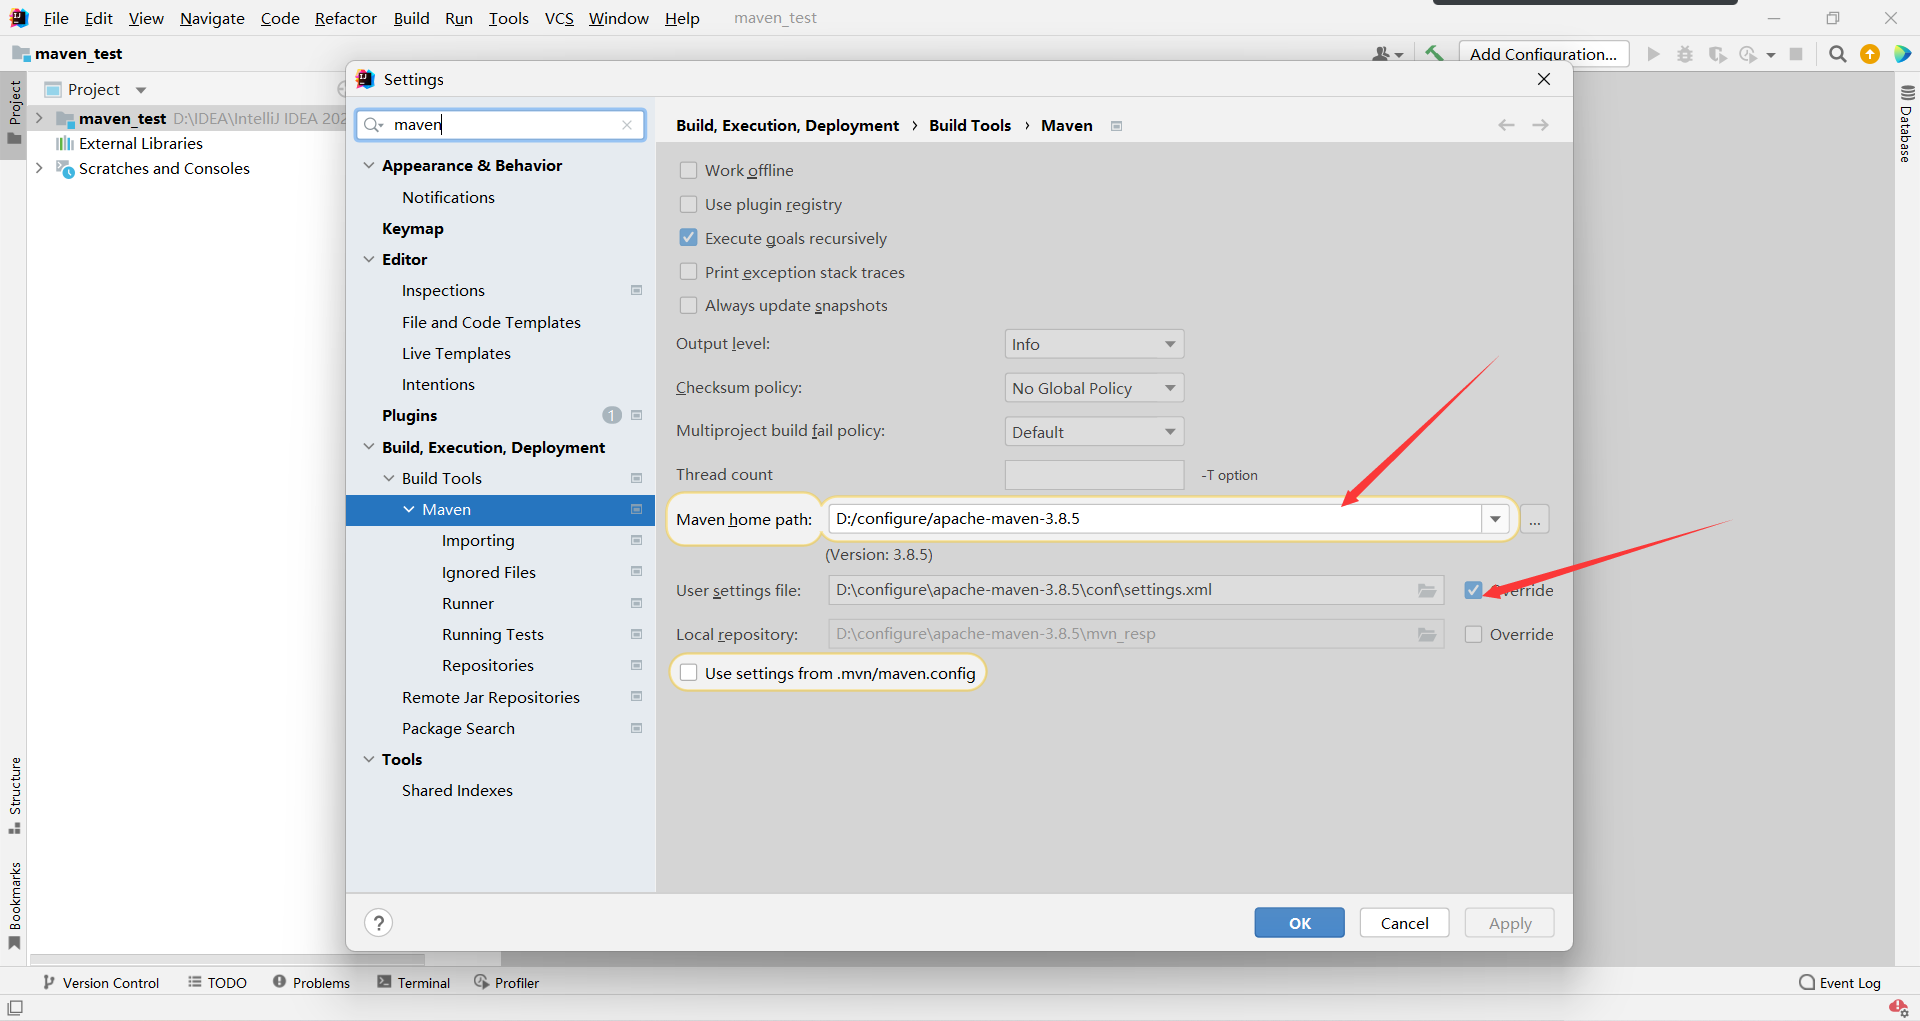This screenshot has height=1021, width=1920.
Task: Collapse Build Tools node
Action: click(x=389, y=478)
